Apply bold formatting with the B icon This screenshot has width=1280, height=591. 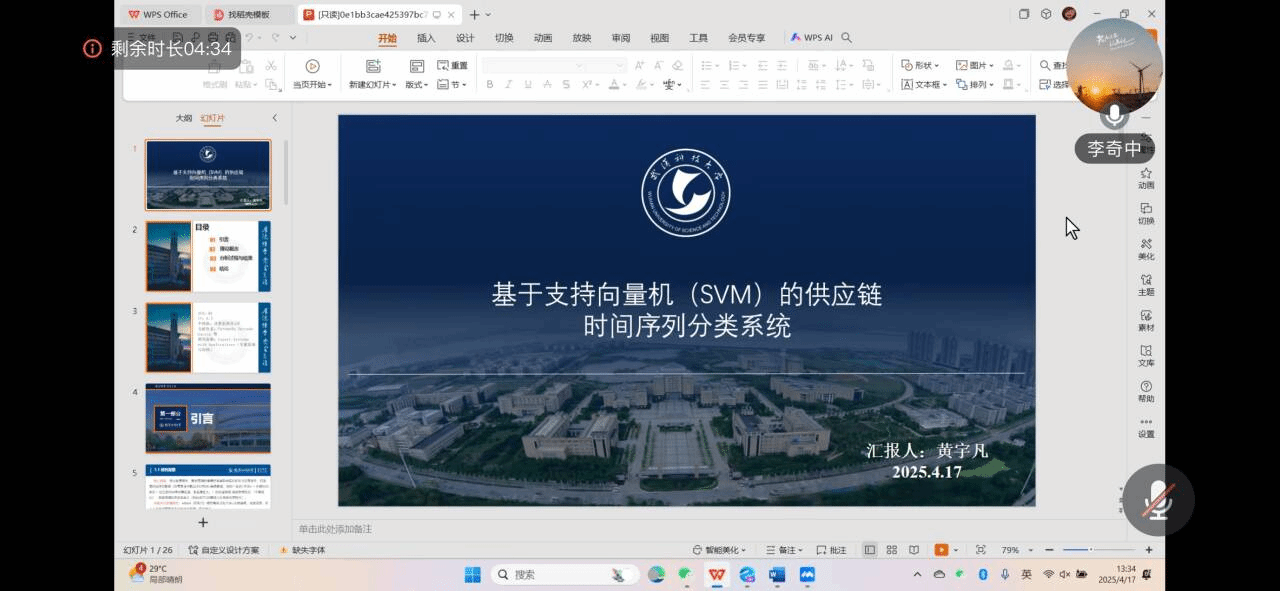(490, 85)
